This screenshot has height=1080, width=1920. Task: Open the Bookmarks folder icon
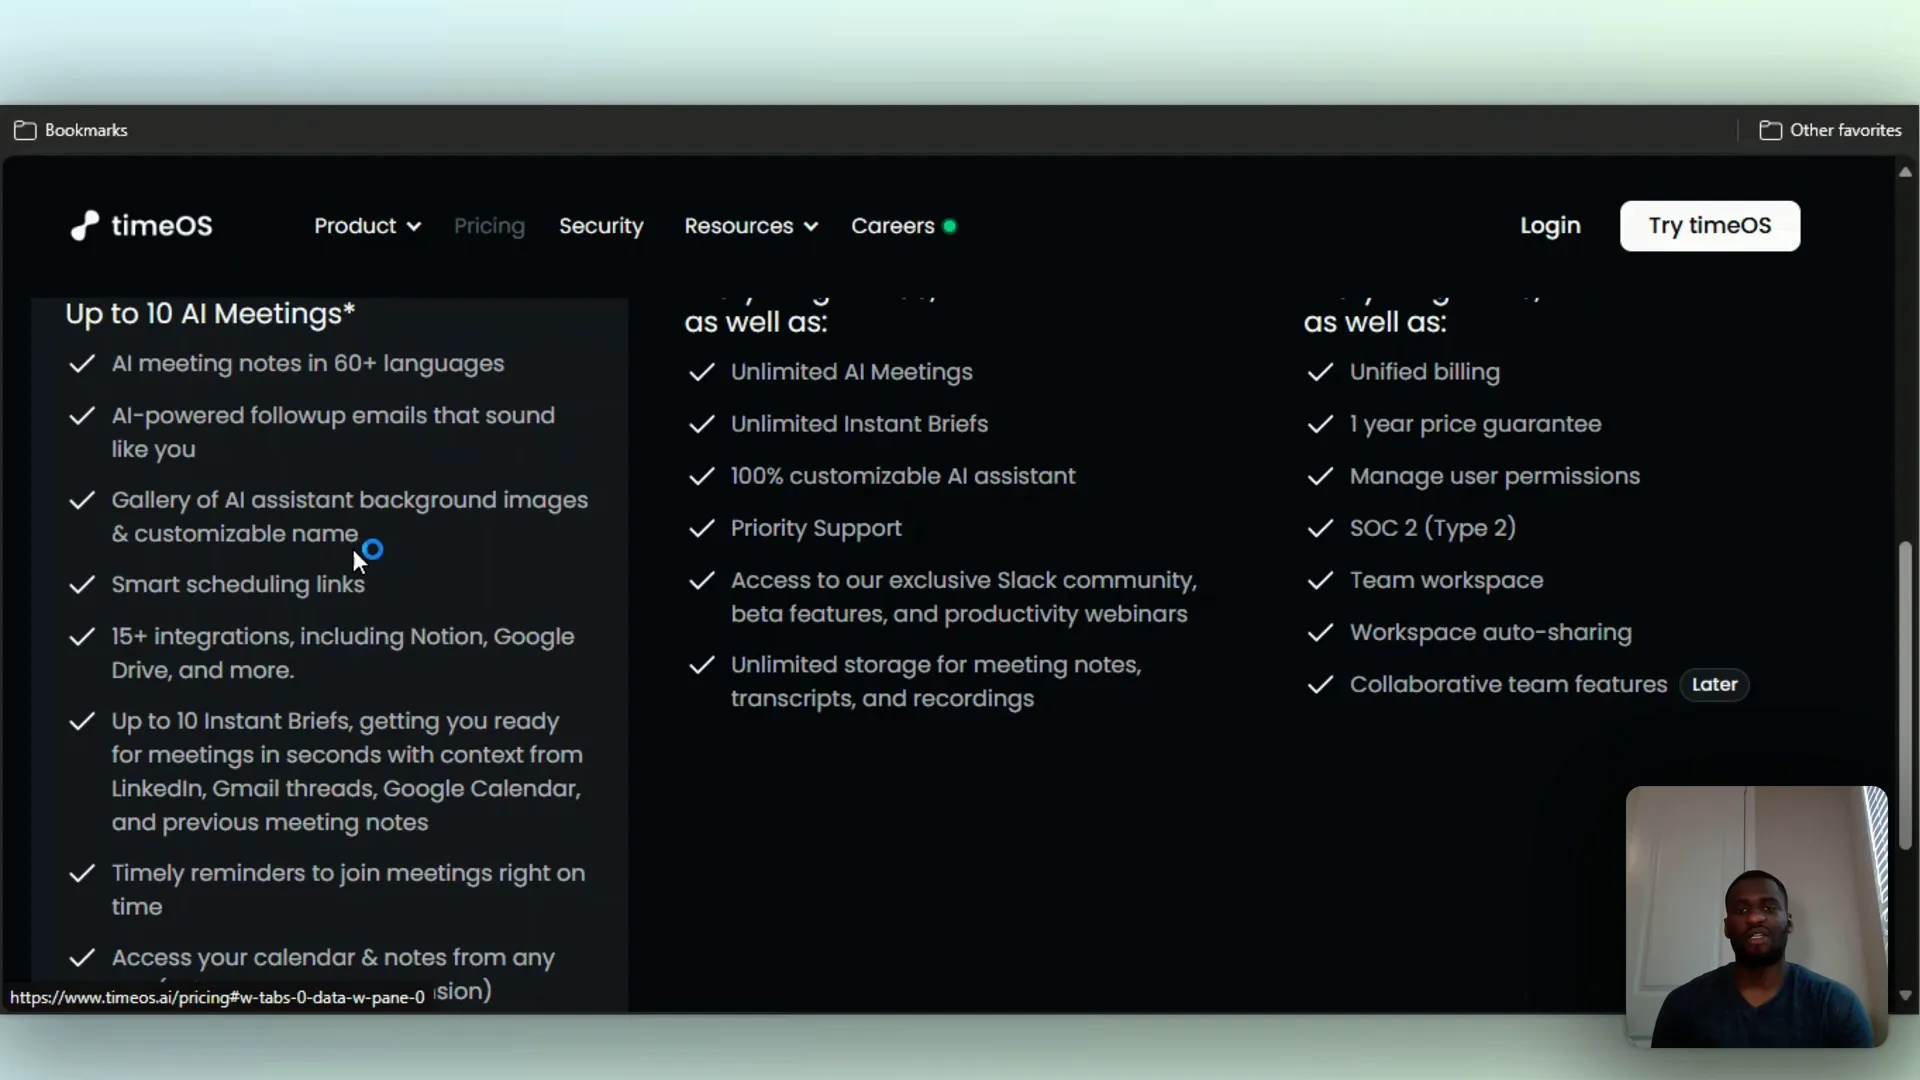coord(25,130)
